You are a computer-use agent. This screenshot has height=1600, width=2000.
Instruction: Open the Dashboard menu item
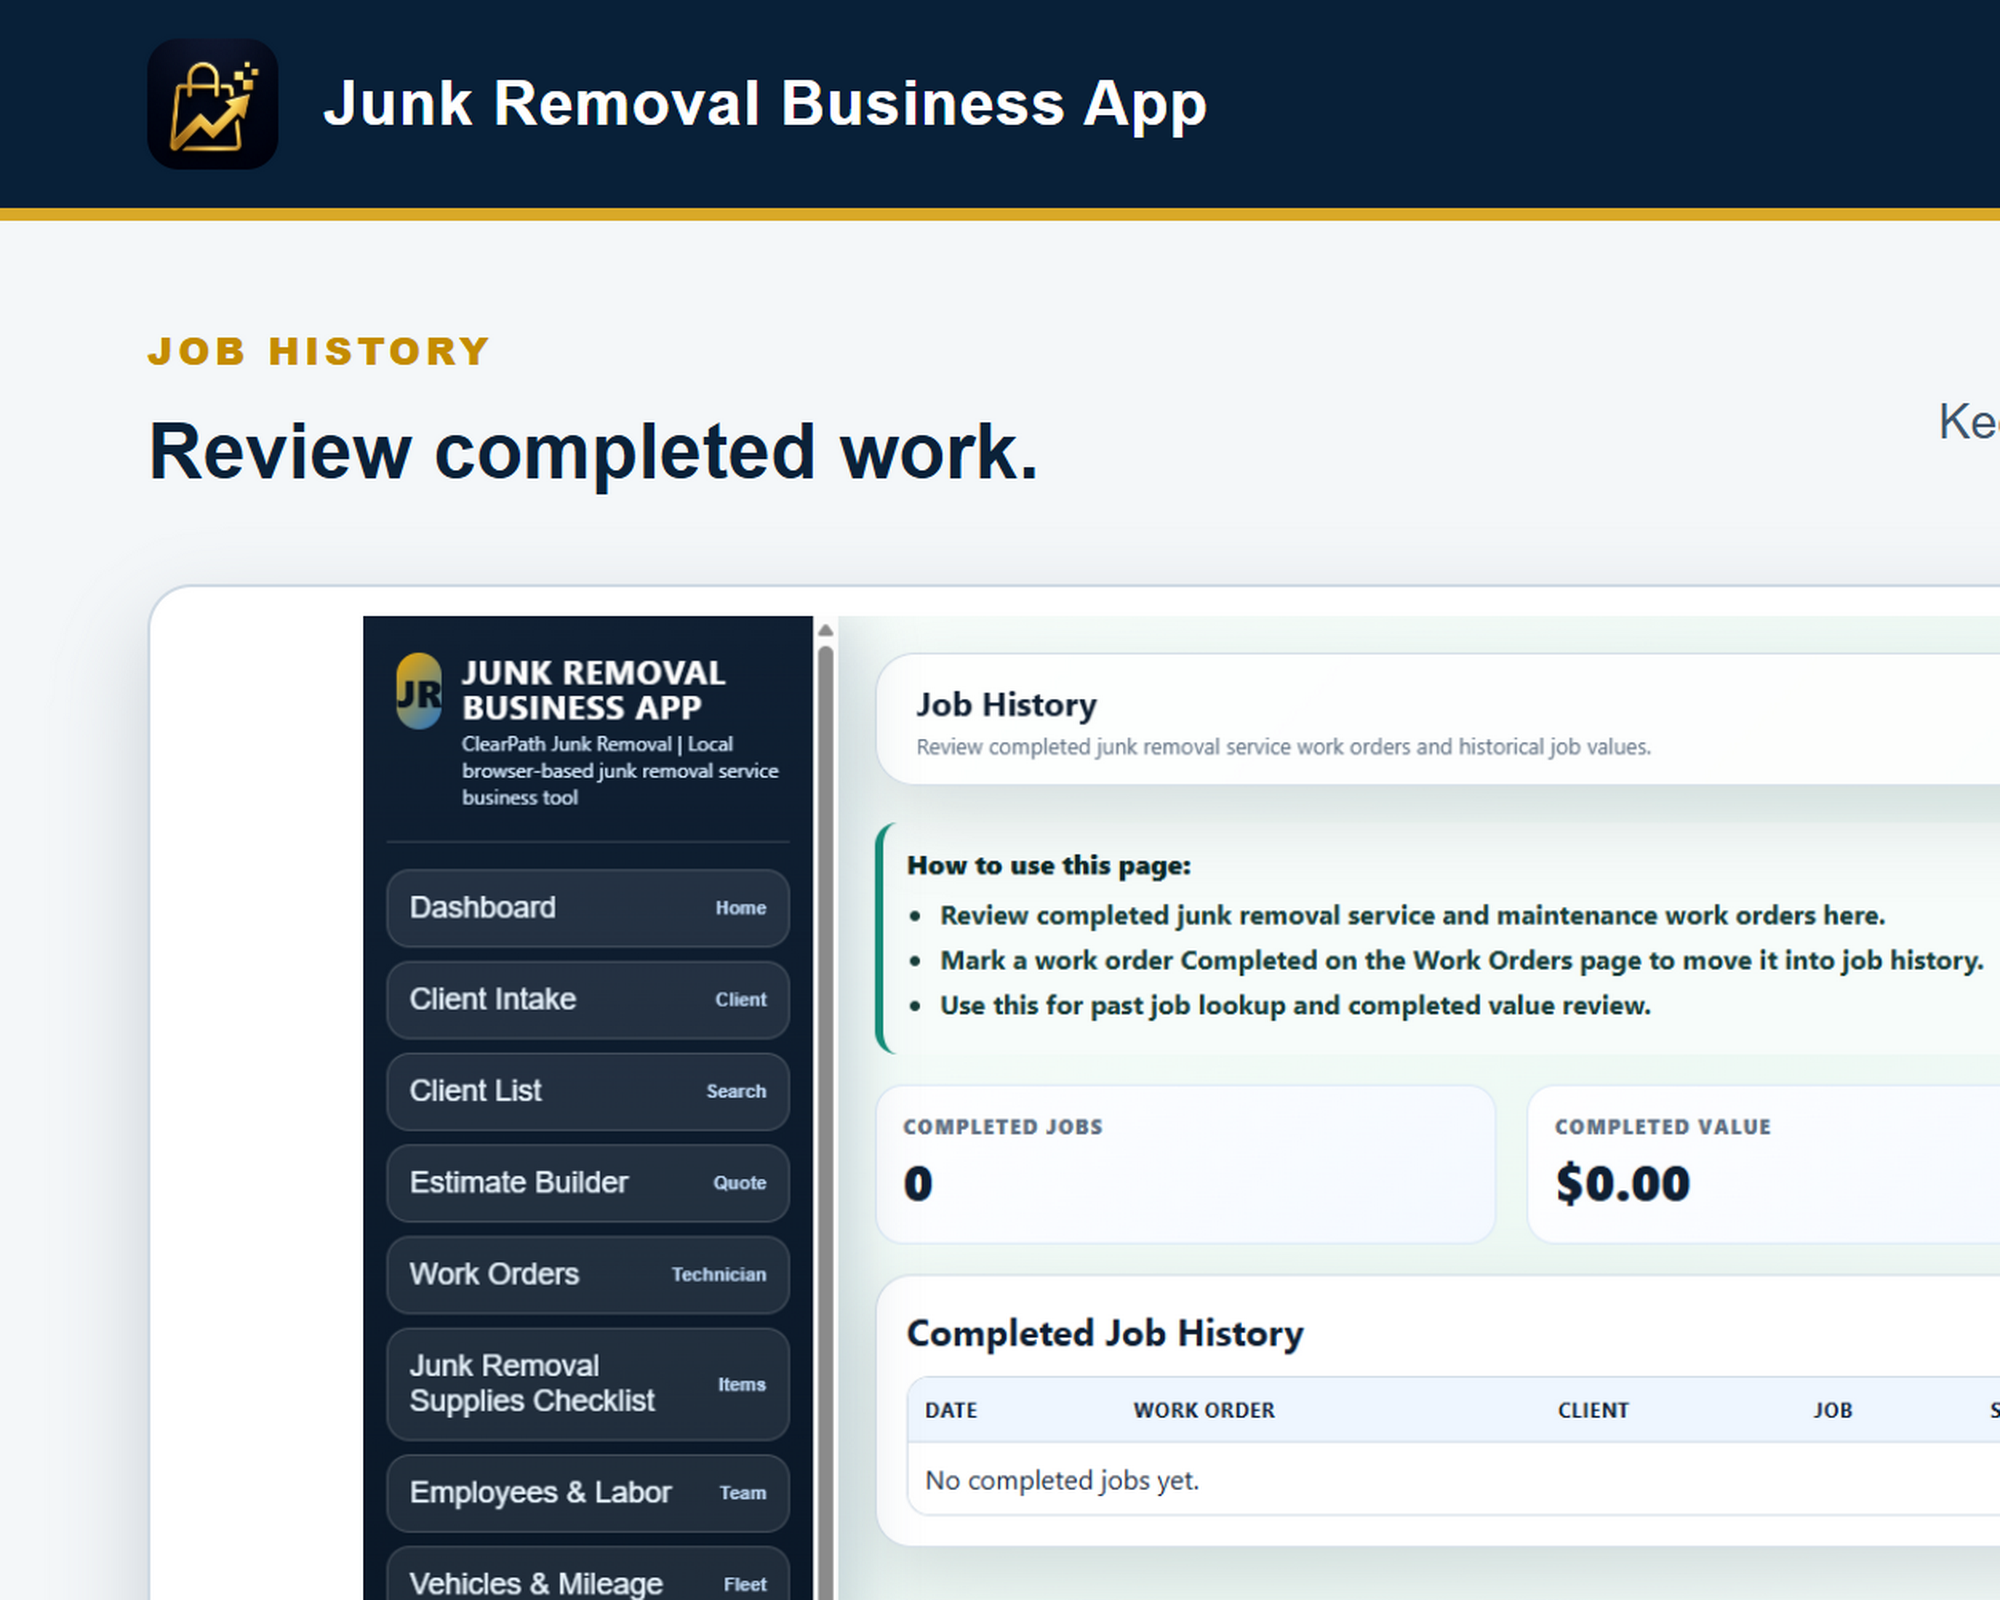click(588, 908)
